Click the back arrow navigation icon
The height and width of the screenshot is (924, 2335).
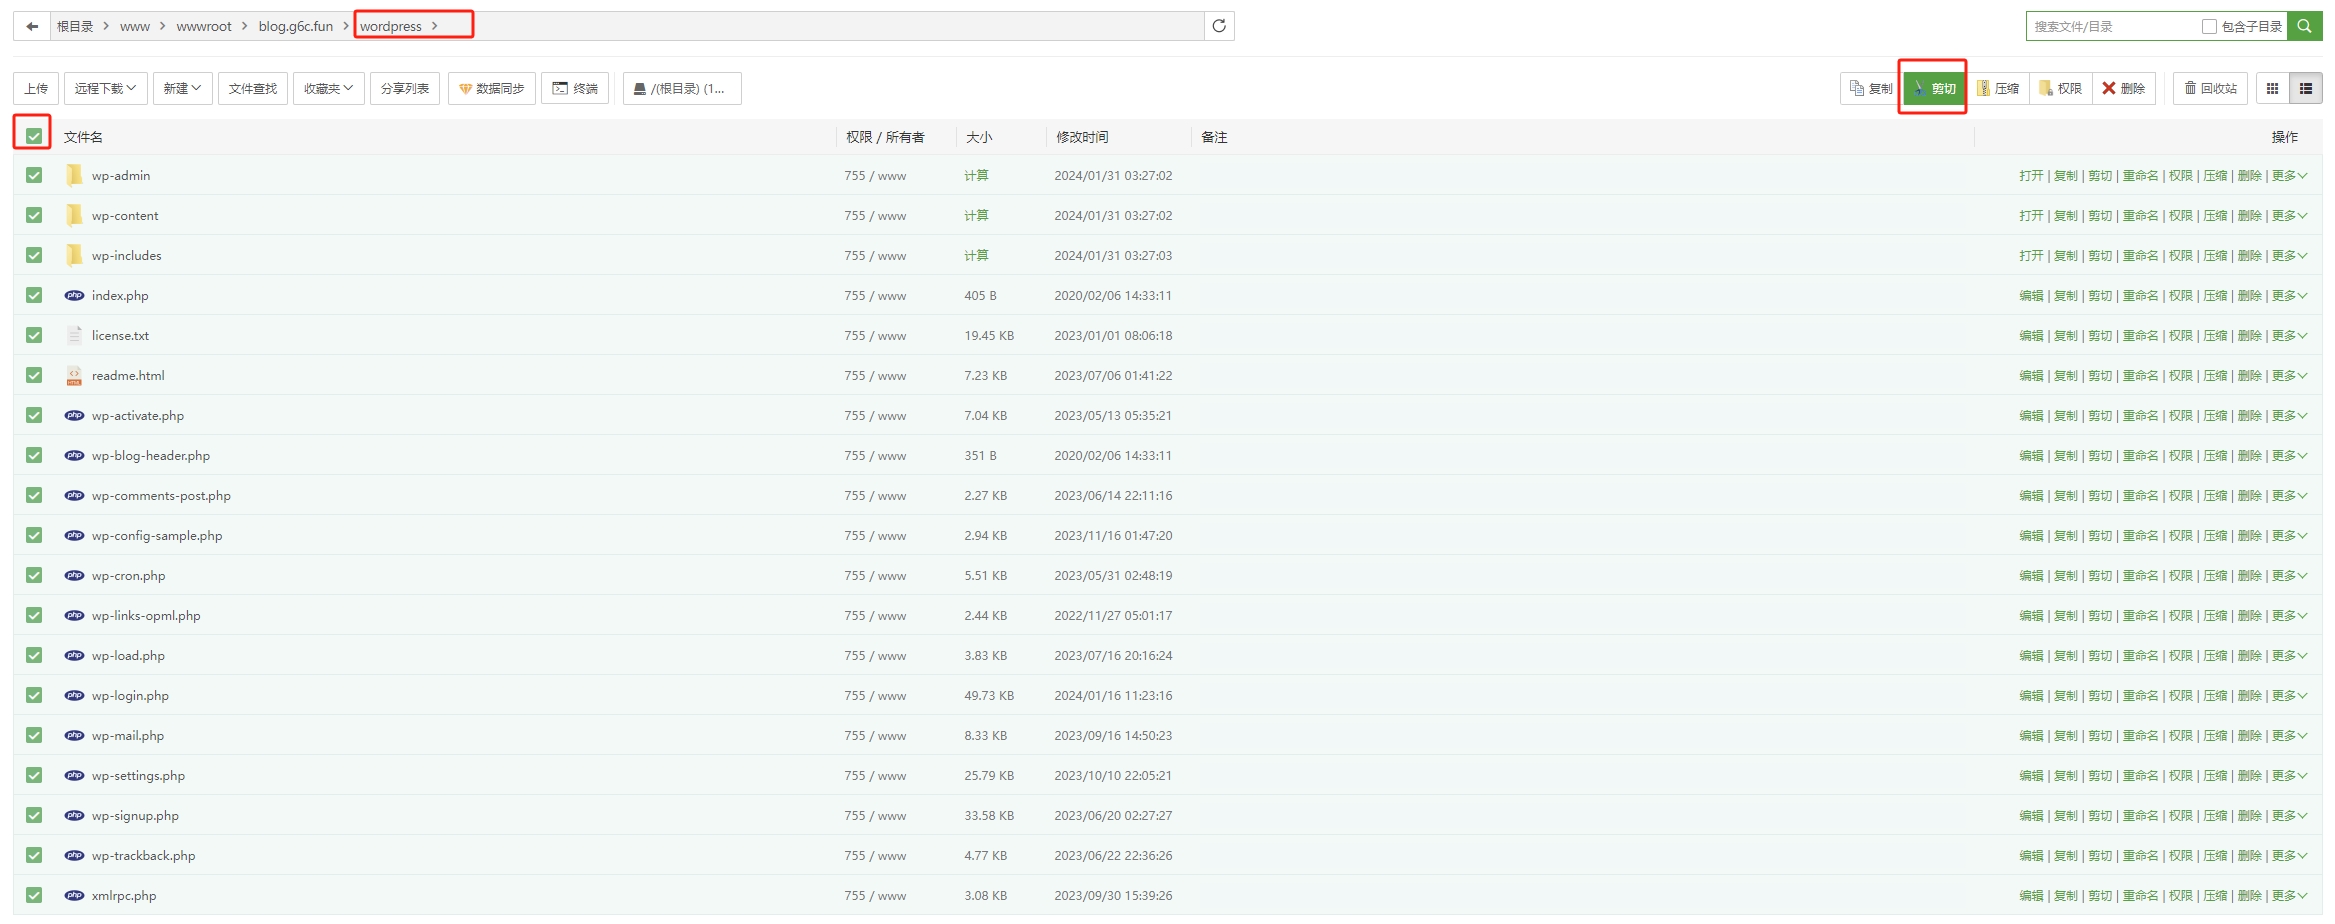[32, 26]
